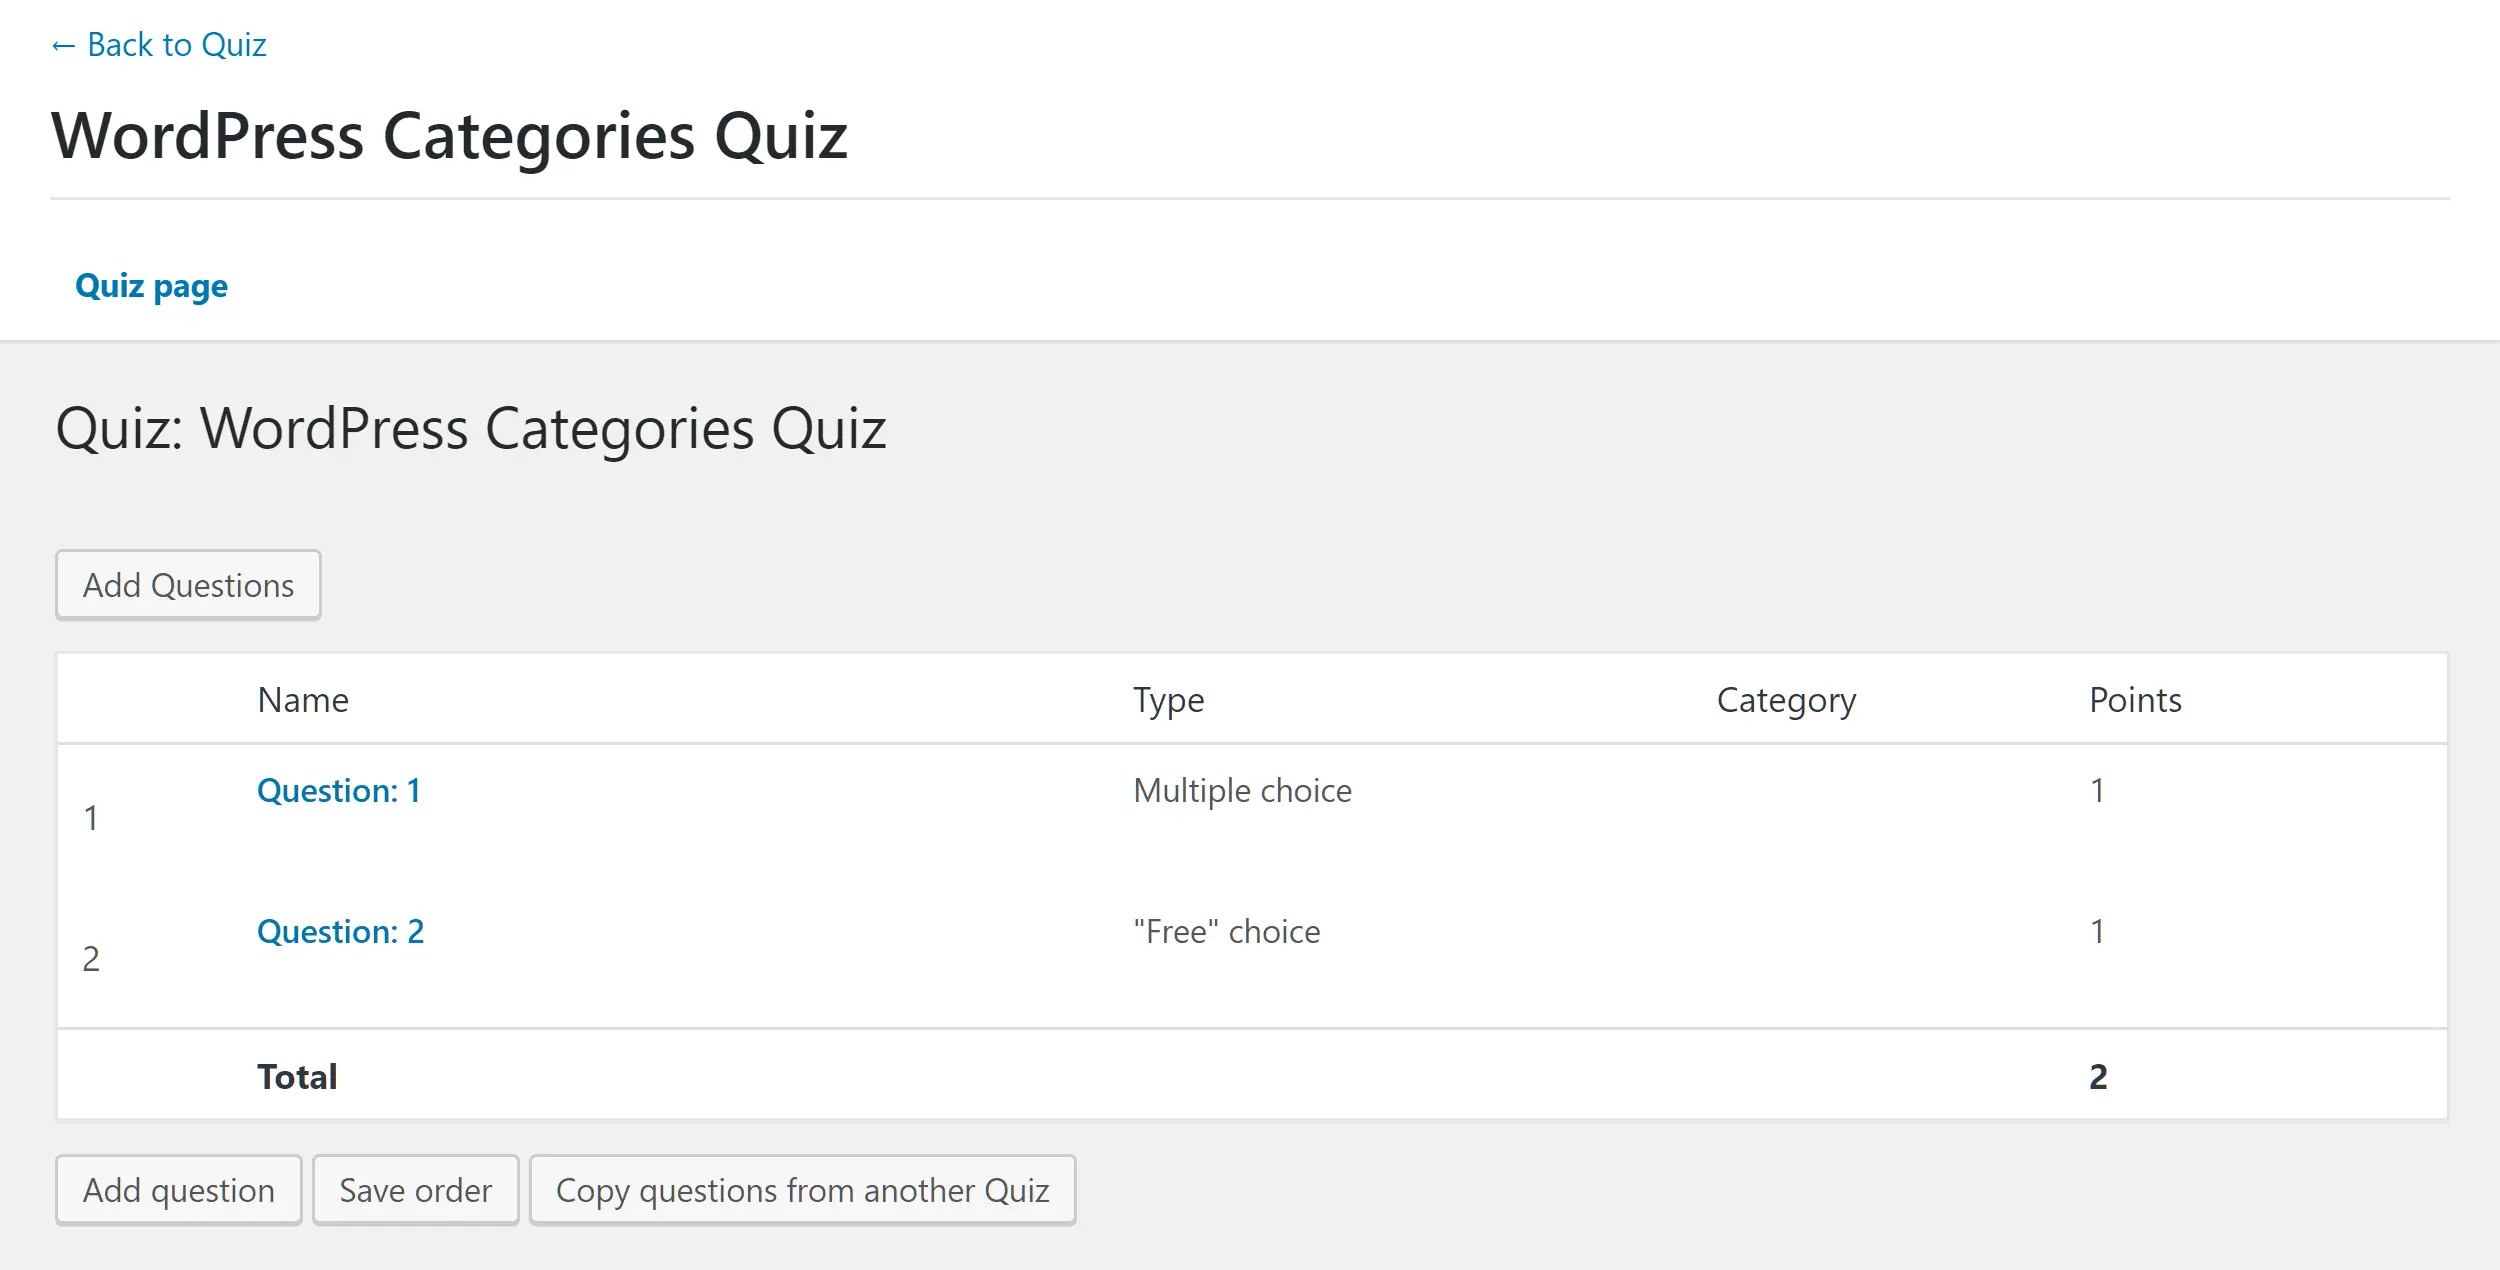Click the "Quiz: WordPress Categories Quiz" heading
Image resolution: width=2500 pixels, height=1270 pixels.
click(471, 429)
